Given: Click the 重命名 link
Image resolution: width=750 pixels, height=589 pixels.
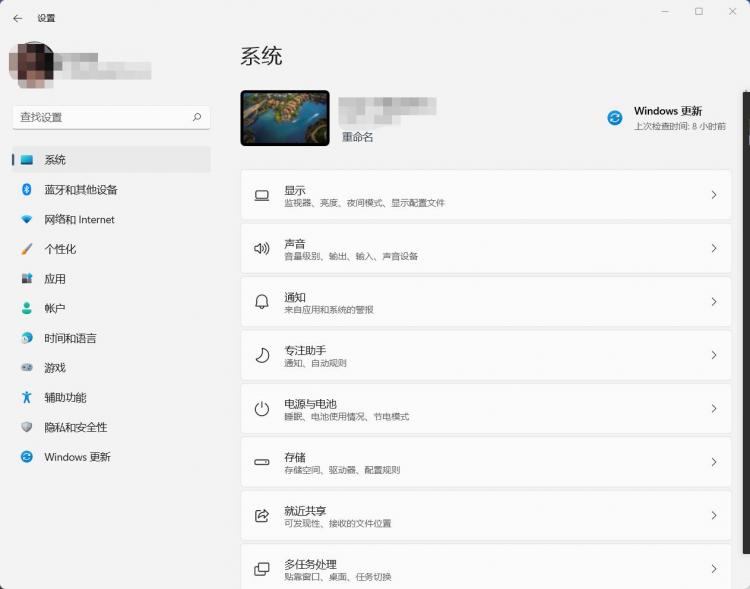Looking at the screenshot, I should pyautogui.click(x=357, y=137).
